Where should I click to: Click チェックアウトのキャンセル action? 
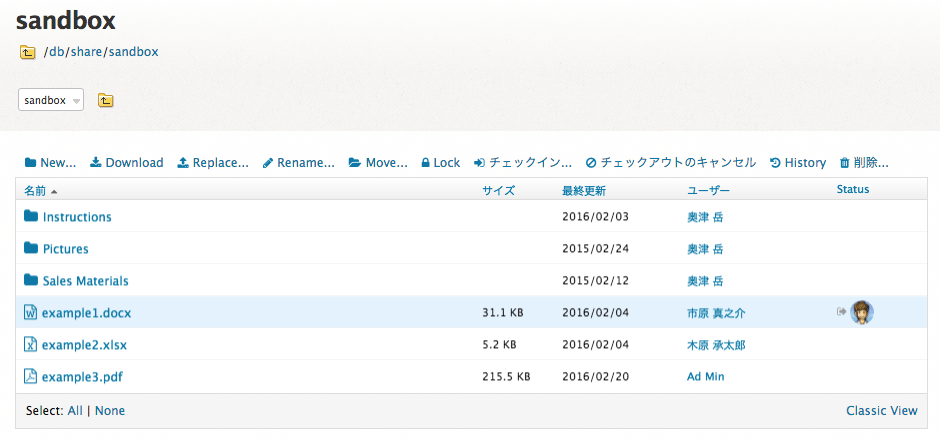click(x=671, y=163)
